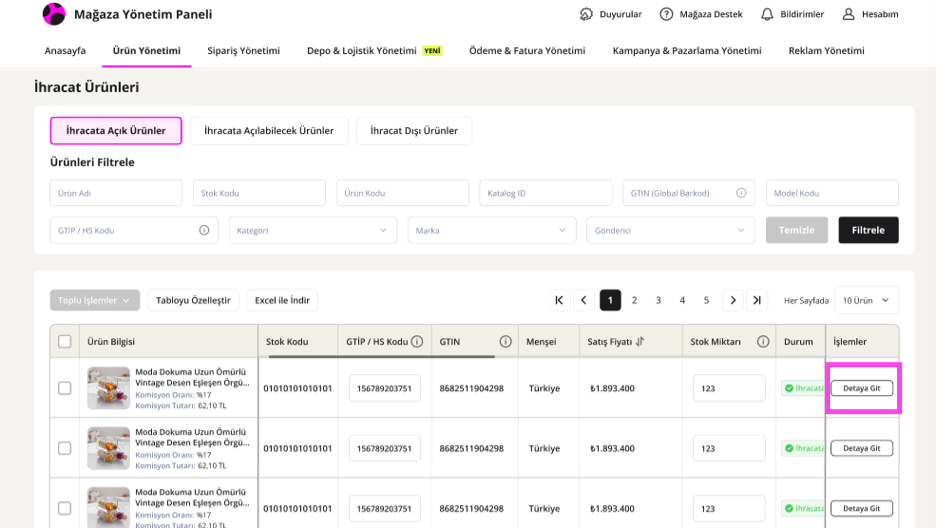The image size is (936, 528).
Task: Go to Anasayfa menu
Action: click(65, 51)
